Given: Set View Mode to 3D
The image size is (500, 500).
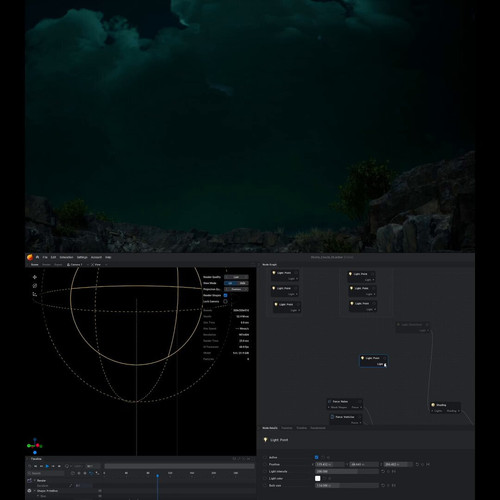Looking at the screenshot, I should point(242,283).
